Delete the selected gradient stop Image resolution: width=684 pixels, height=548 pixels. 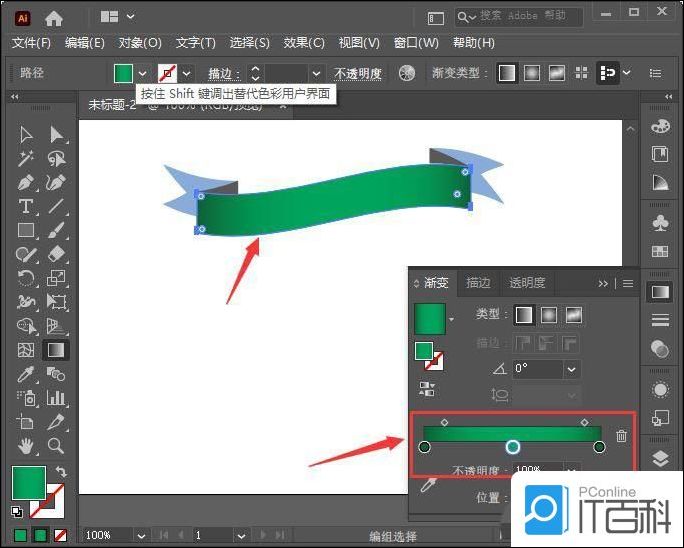622,435
